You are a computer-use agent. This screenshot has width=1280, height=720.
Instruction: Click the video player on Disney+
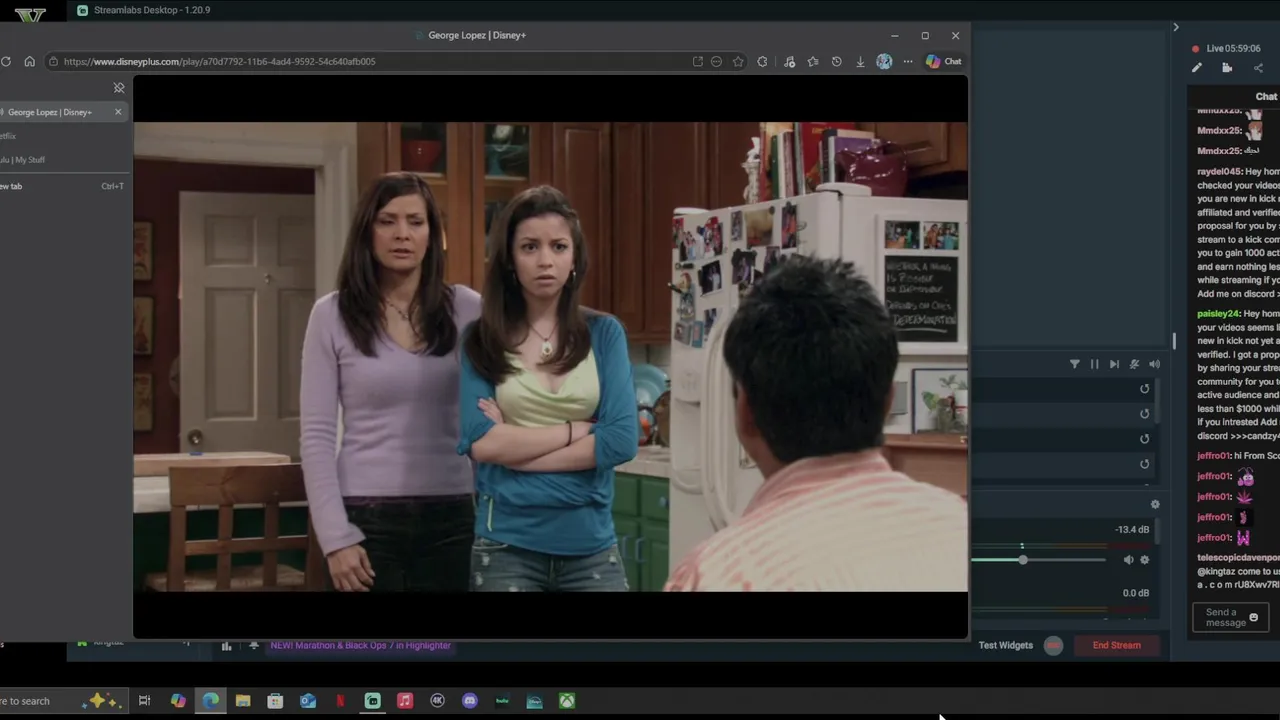coord(550,356)
